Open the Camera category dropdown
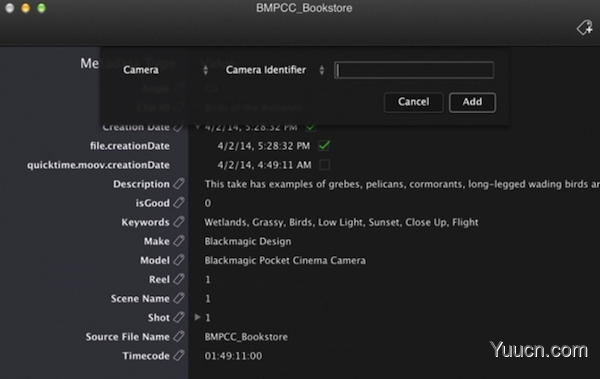600x379 pixels. (165, 70)
